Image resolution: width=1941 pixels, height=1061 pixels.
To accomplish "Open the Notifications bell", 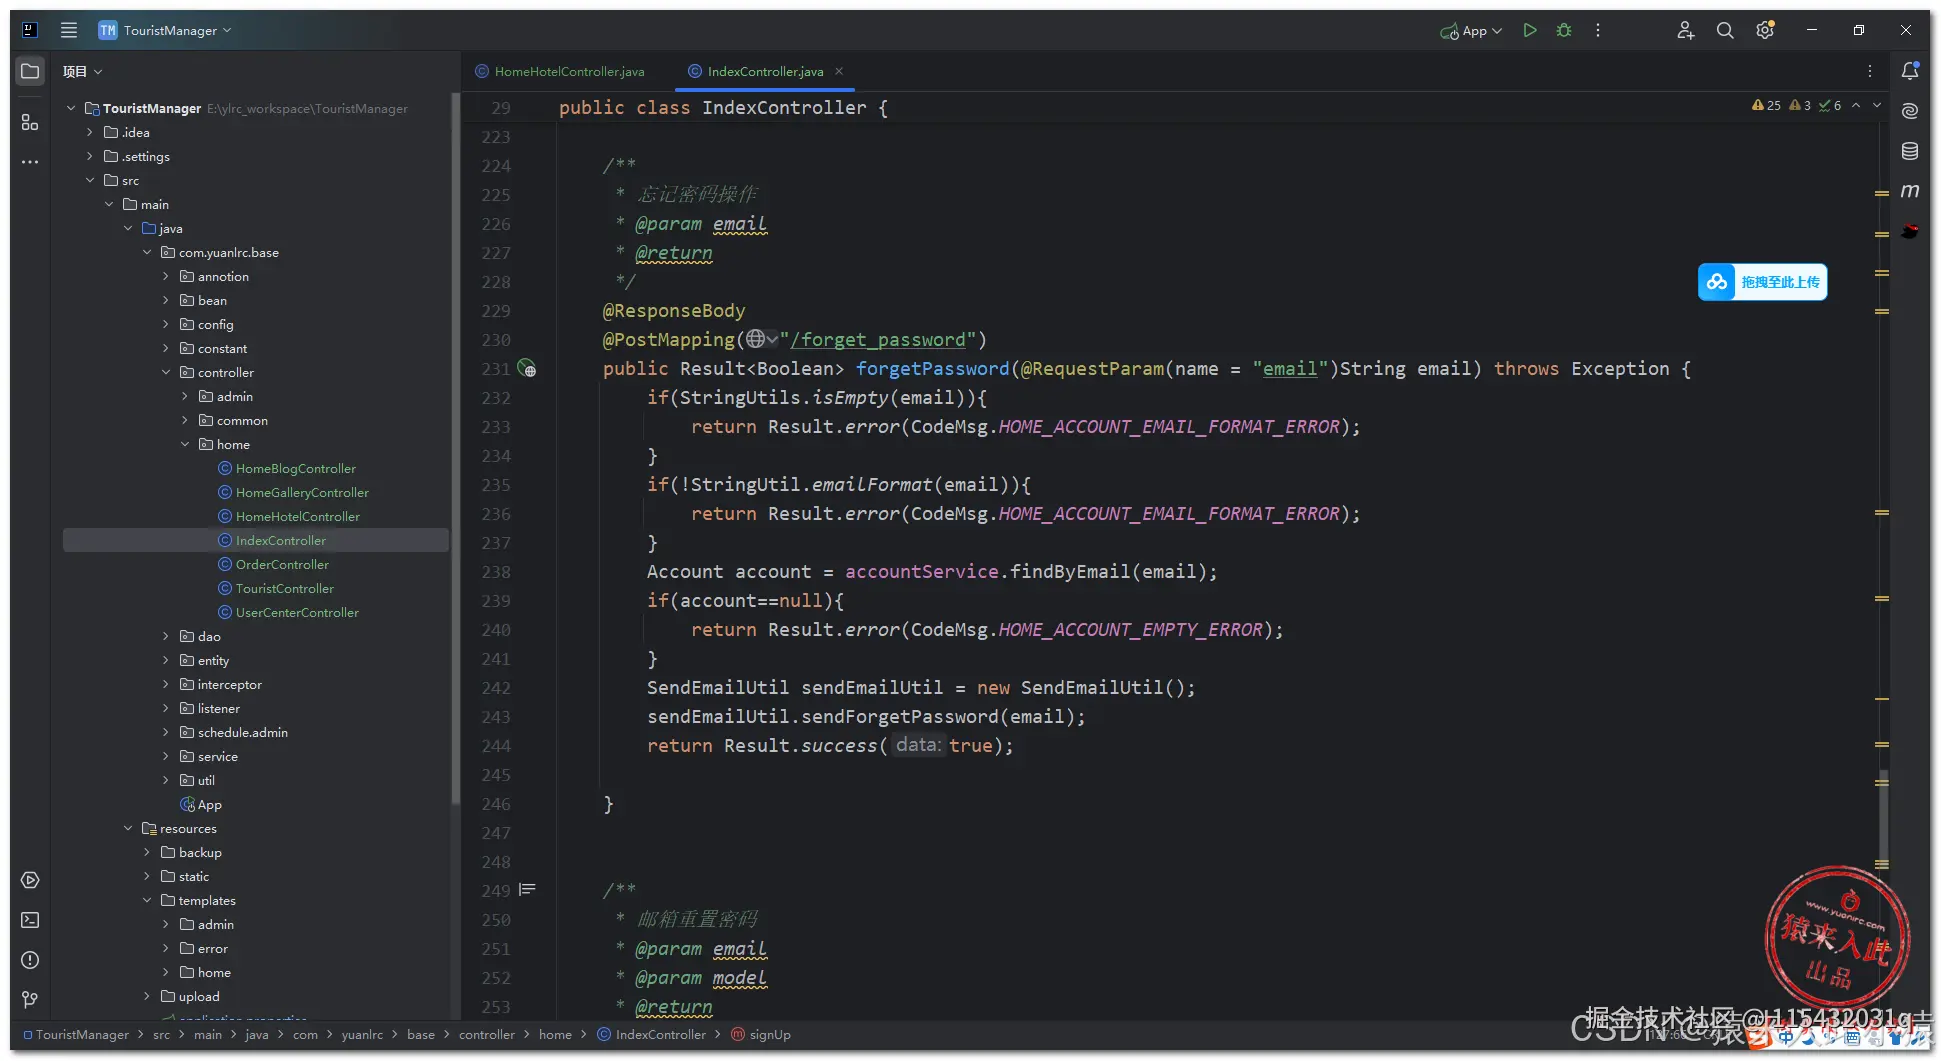I will click(1910, 71).
